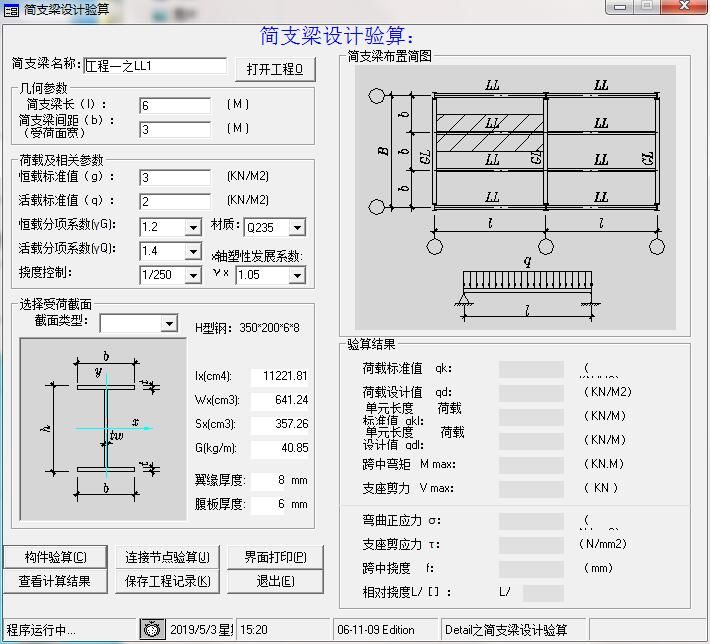Minimize the 简支梁设计验算 window
Screen dimensions: 710x644
pos(620,6)
